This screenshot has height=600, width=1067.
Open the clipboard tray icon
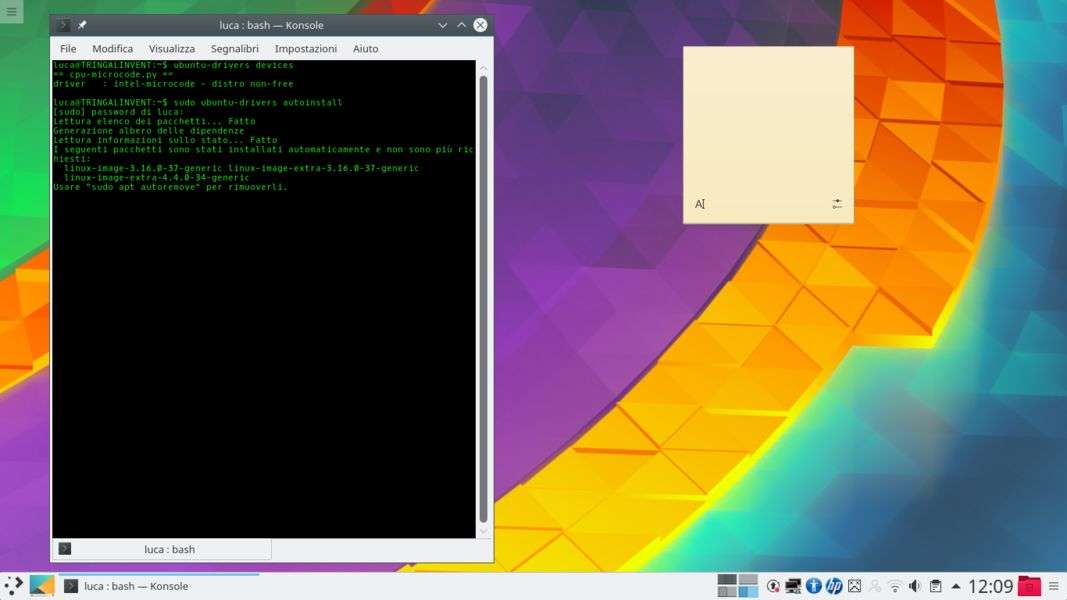coord(935,586)
